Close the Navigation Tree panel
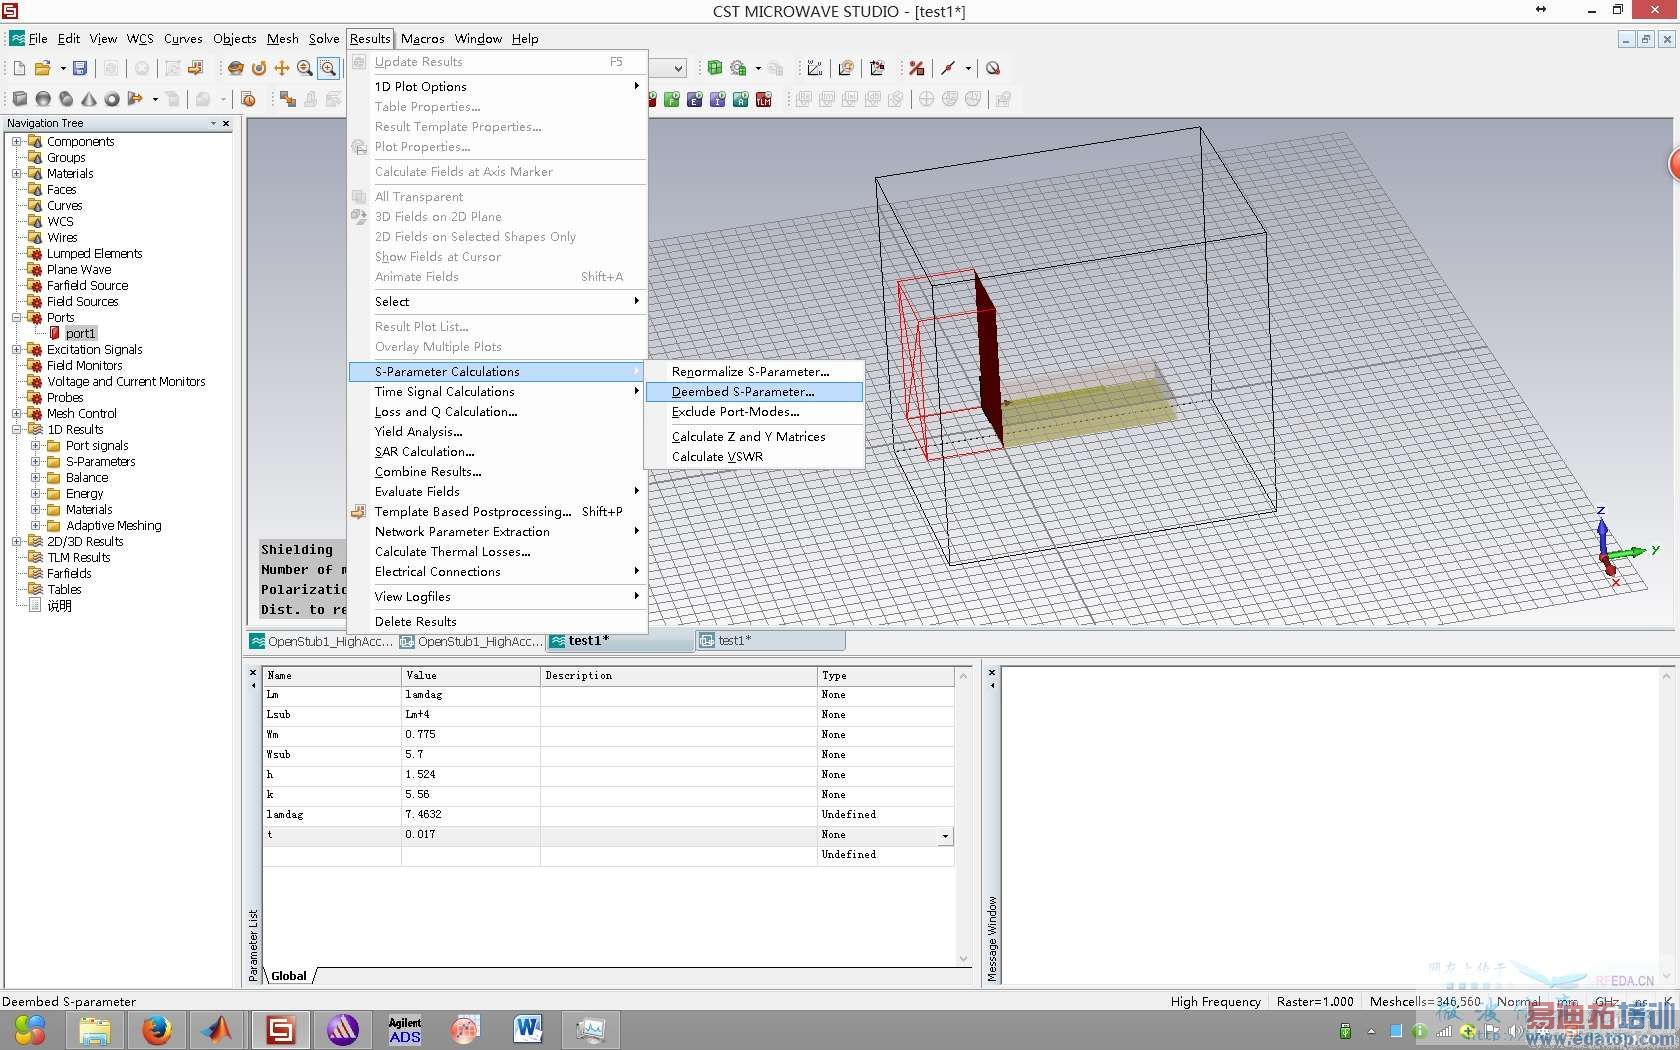1680x1050 pixels. (x=226, y=123)
